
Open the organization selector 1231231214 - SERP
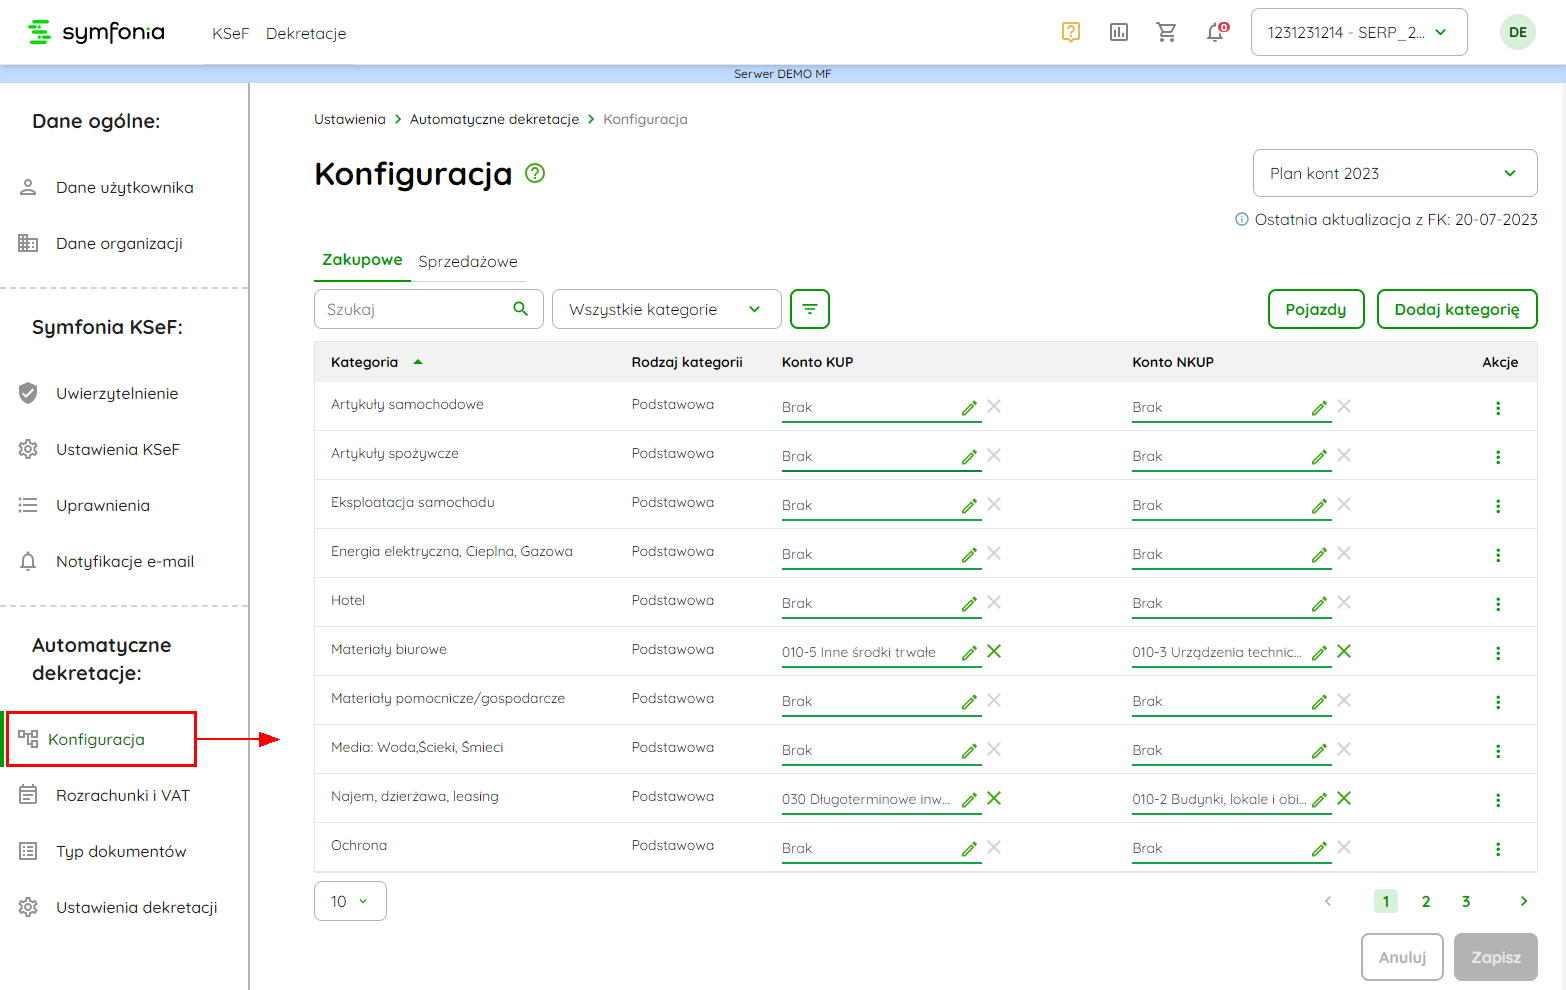point(1359,32)
